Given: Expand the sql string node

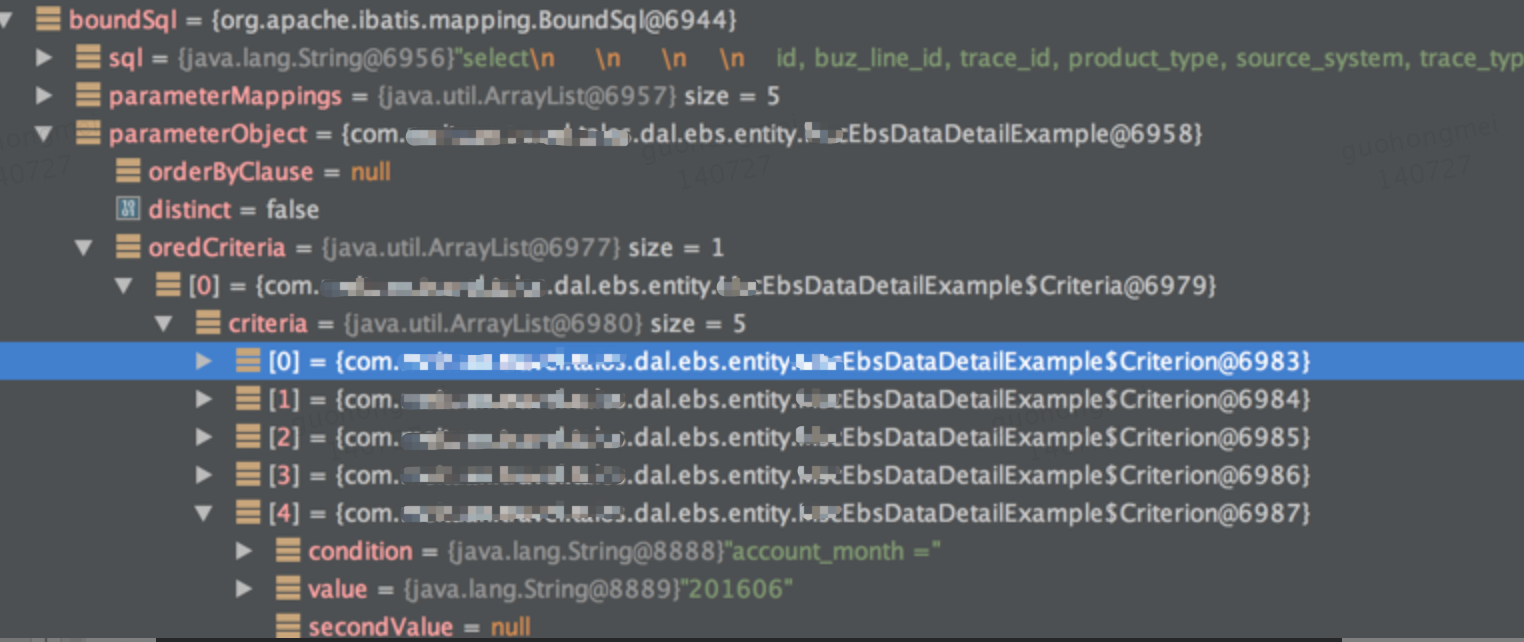Looking at the screenshot, I should point(43,57).
